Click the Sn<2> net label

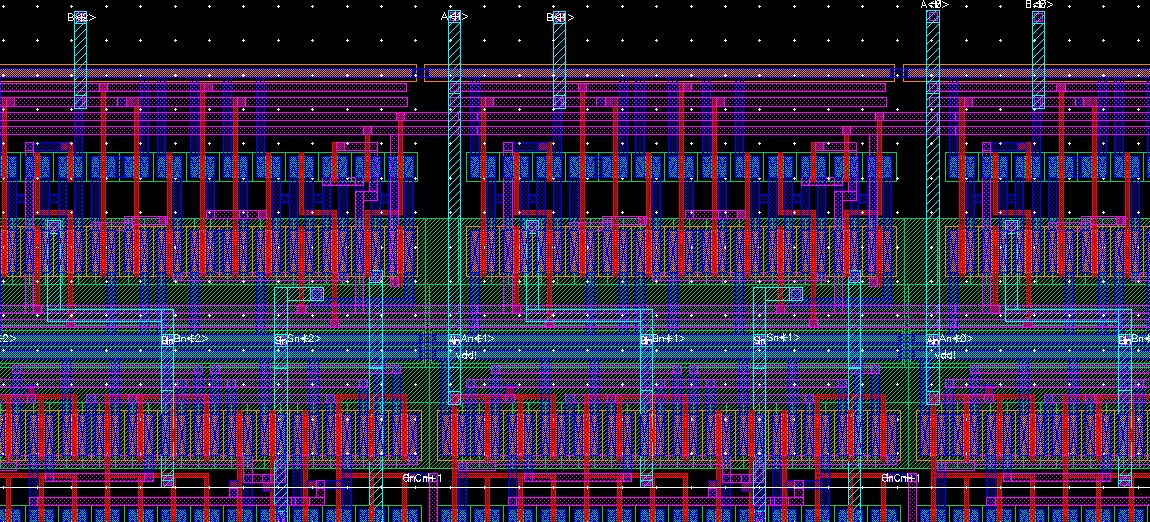[x=300, y=339]
